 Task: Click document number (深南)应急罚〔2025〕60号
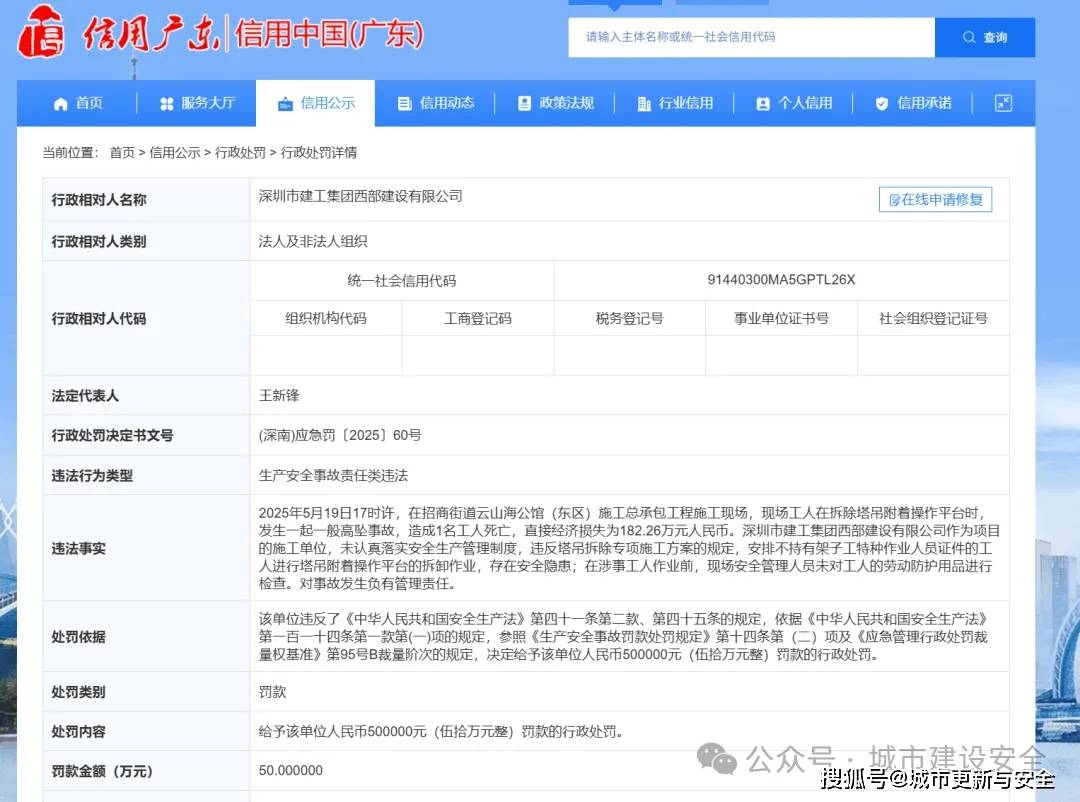point(340,435)
